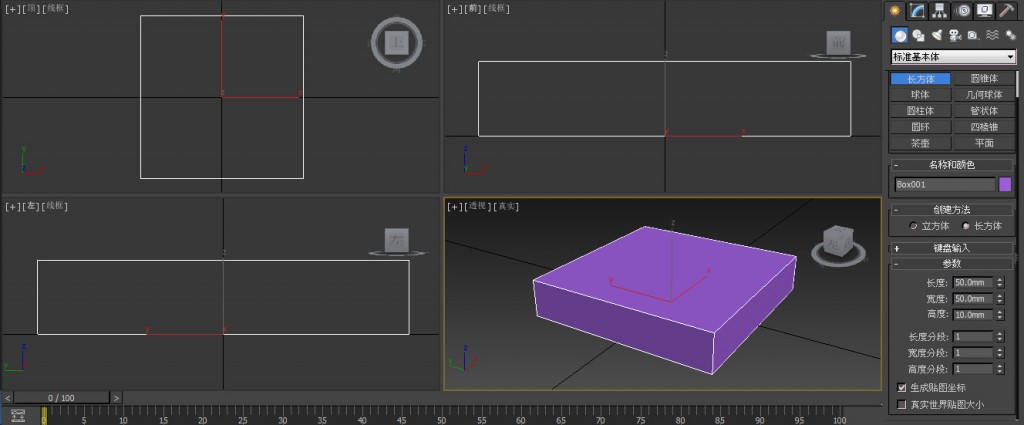Enable the 真实世界贴图大小 checkbox
This screenshot has width=1024, height=425.
pos(902,405)
